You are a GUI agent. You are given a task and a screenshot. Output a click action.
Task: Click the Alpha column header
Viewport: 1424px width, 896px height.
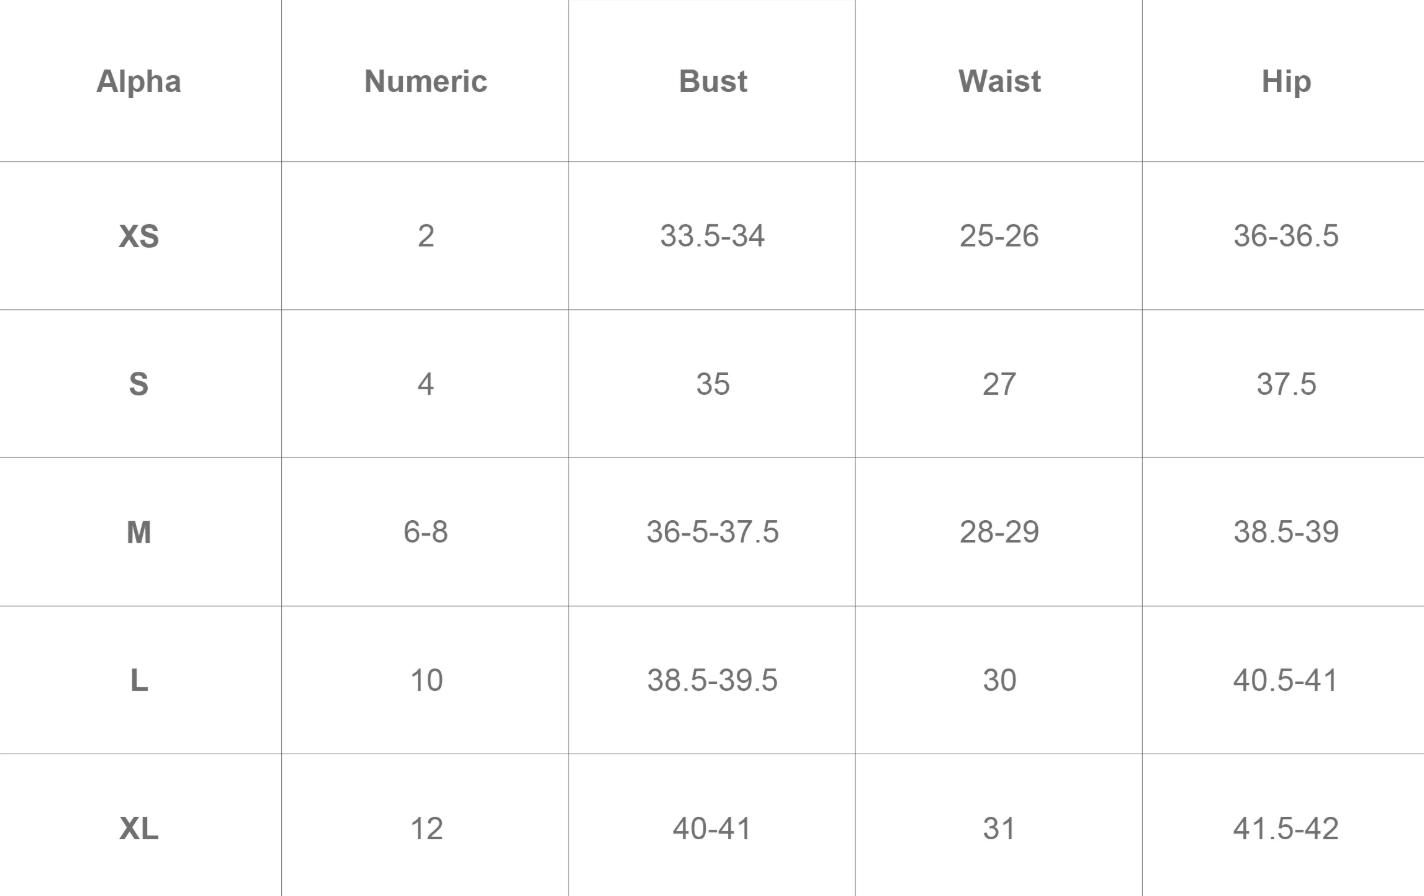[x=139, y=81]
